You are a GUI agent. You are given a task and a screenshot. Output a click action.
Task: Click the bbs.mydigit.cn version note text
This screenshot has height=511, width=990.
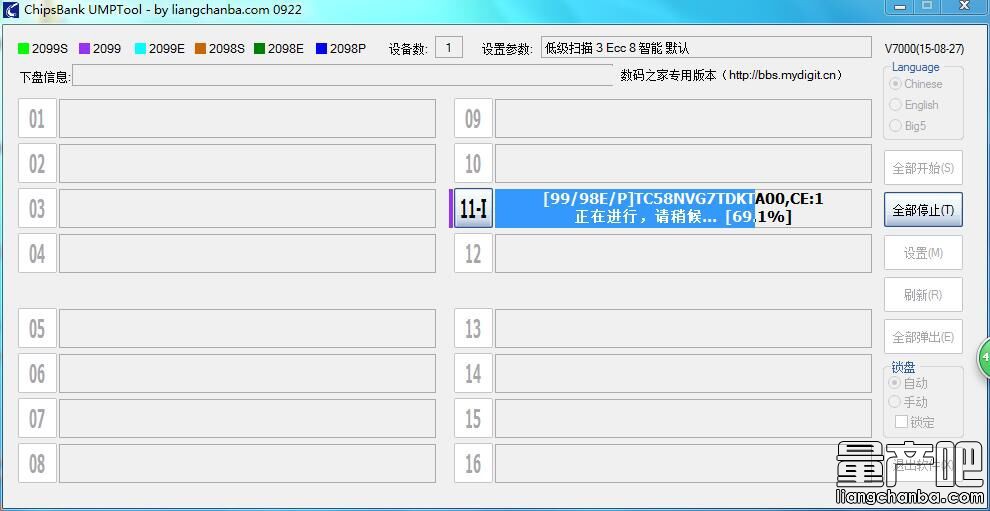pyautogui.click(x=732, y=75)
